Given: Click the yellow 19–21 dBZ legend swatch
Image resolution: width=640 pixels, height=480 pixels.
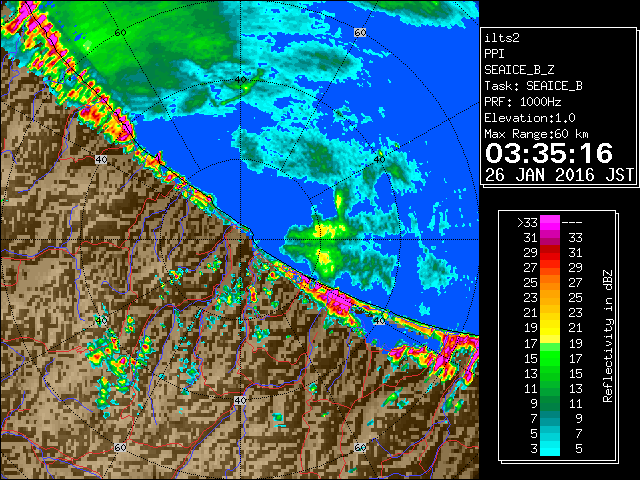Looking at the screenshot, I should pyautogui.click(x=550, y=328).
